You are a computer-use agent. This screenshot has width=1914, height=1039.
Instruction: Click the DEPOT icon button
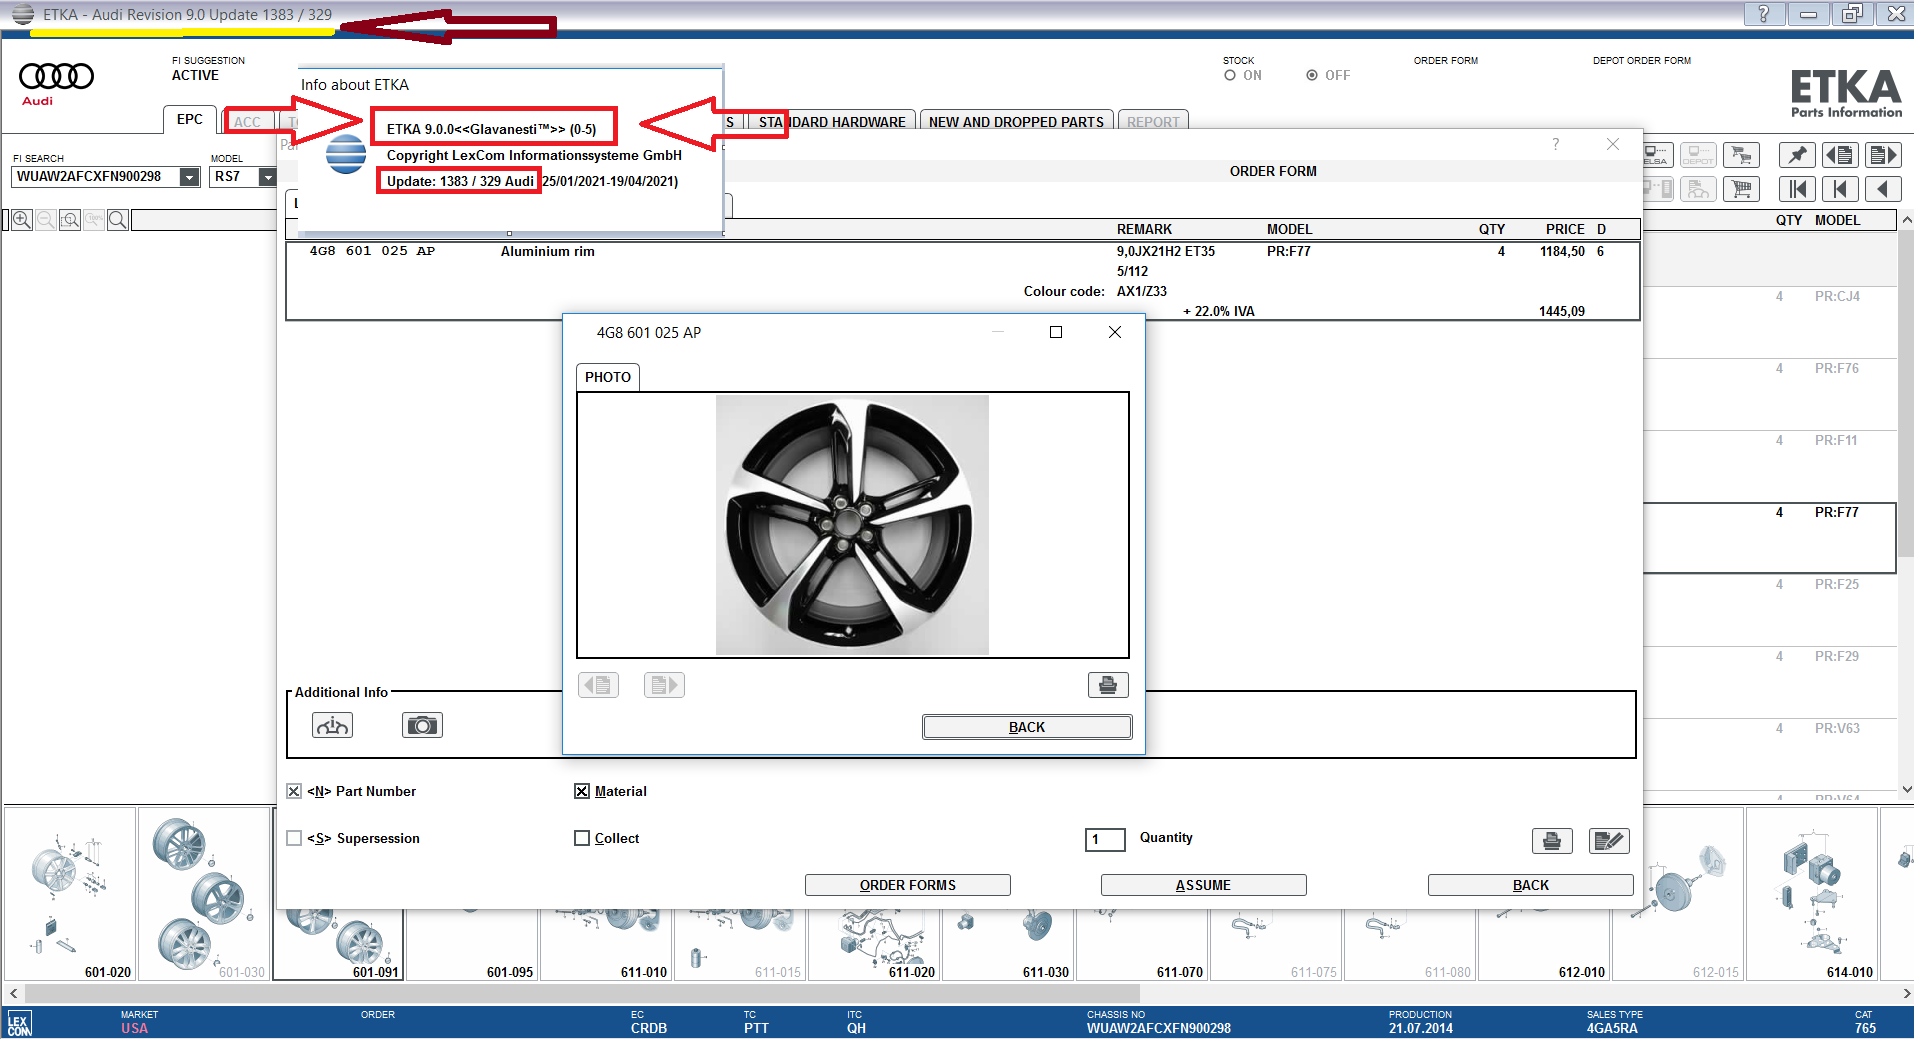pos(1698,155)
